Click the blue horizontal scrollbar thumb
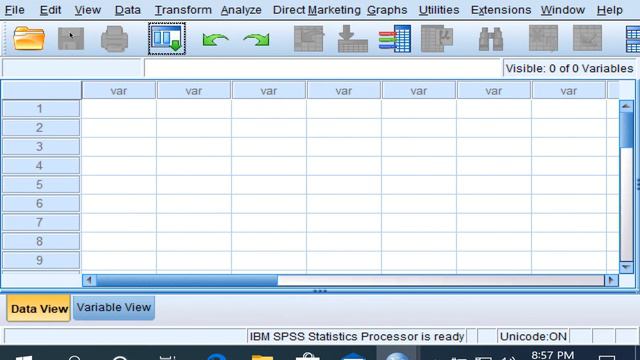The height and width of the screenshot is (360, 640). pos(187,280)
